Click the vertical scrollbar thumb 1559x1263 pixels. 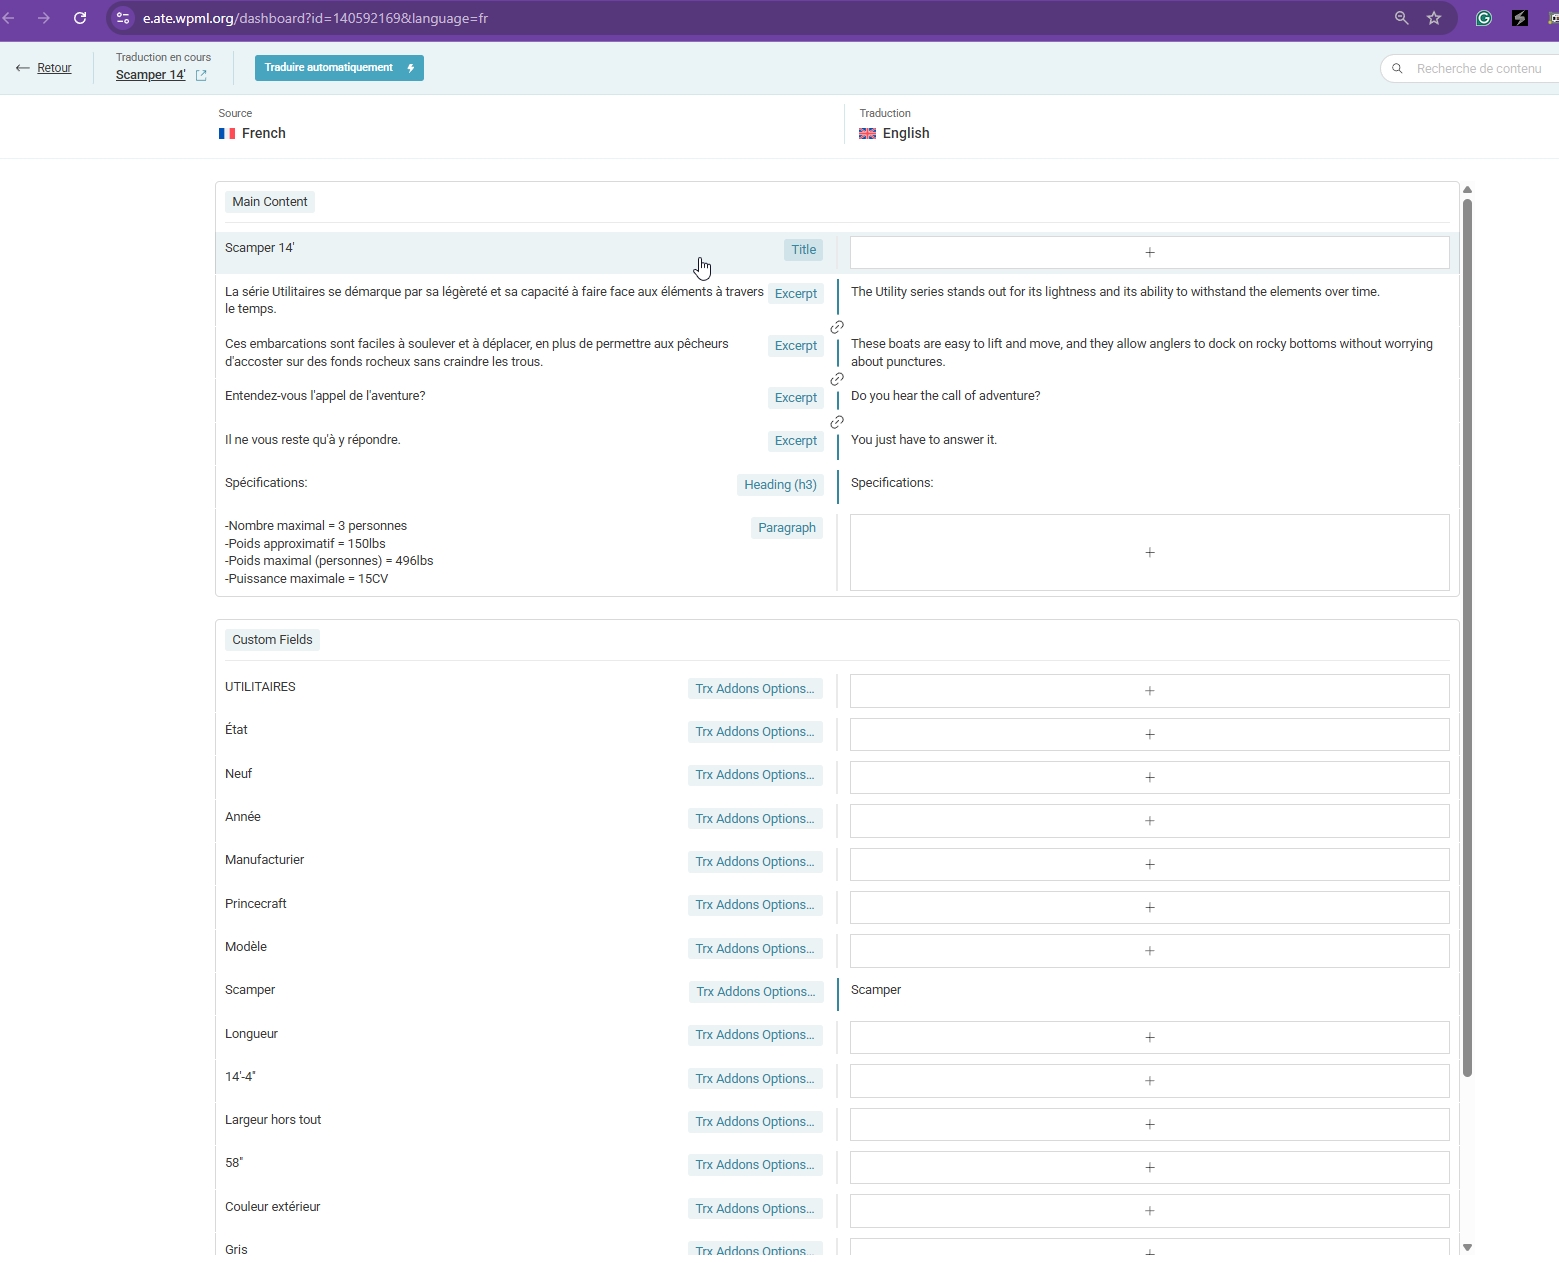click(1467, 638)
